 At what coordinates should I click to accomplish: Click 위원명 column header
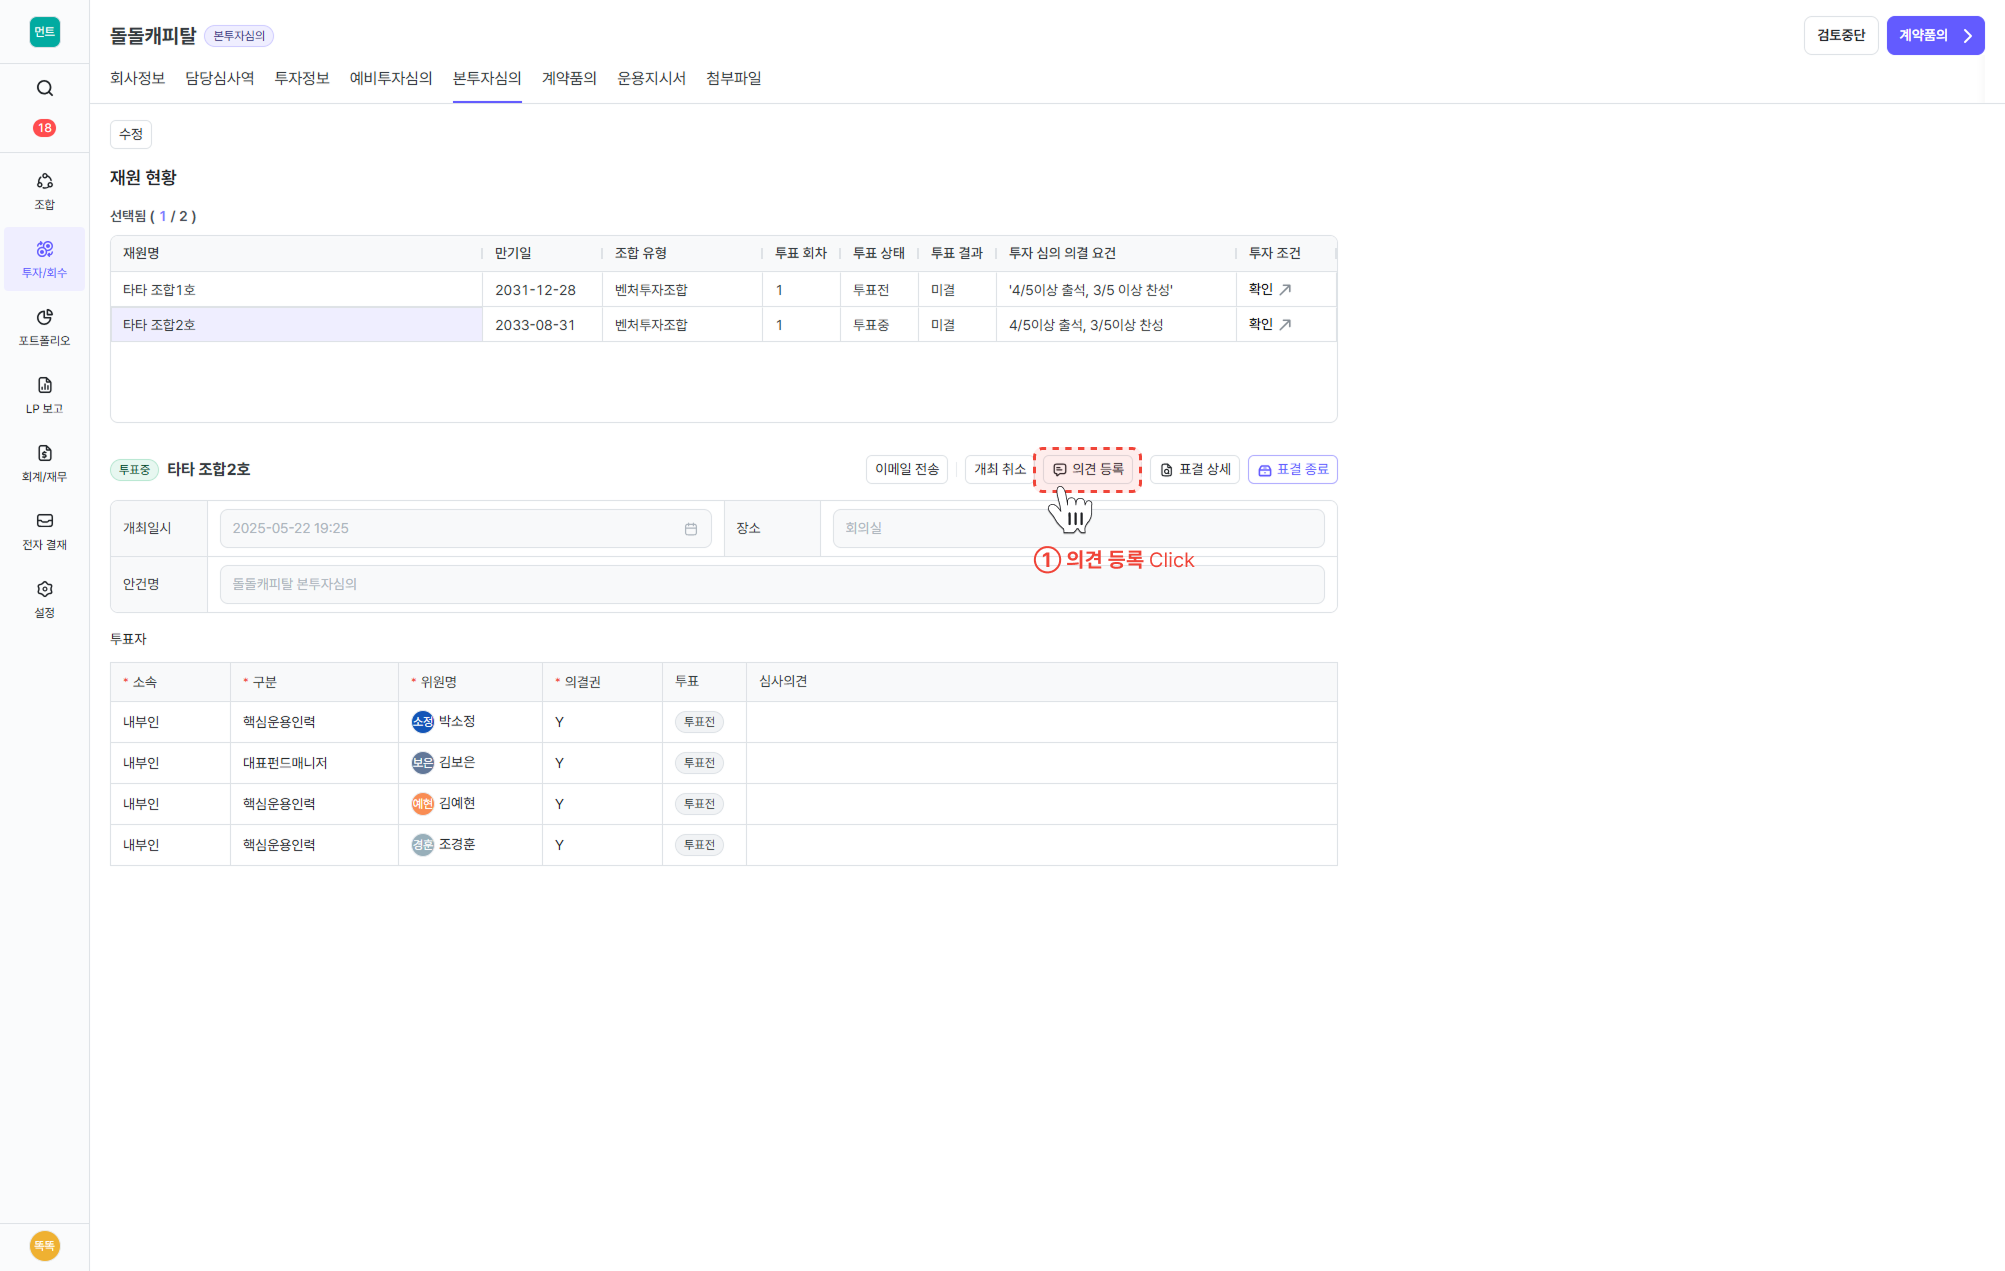point(470,681)
